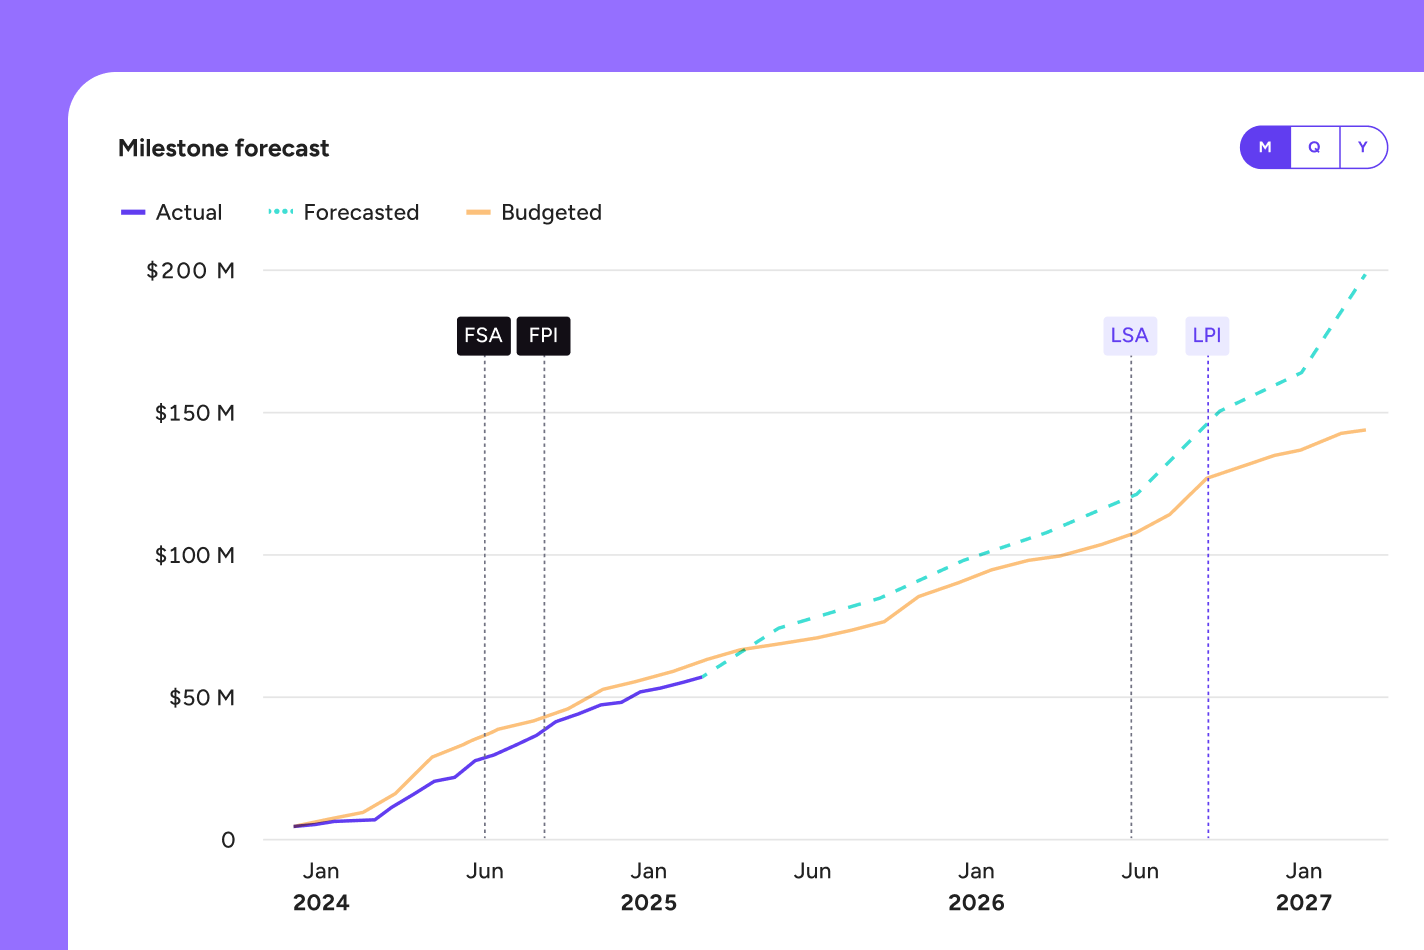Click the FSA milestone marker
Image resolution: width=1424 pixels, height=950 pixels.
coord(484,336)
